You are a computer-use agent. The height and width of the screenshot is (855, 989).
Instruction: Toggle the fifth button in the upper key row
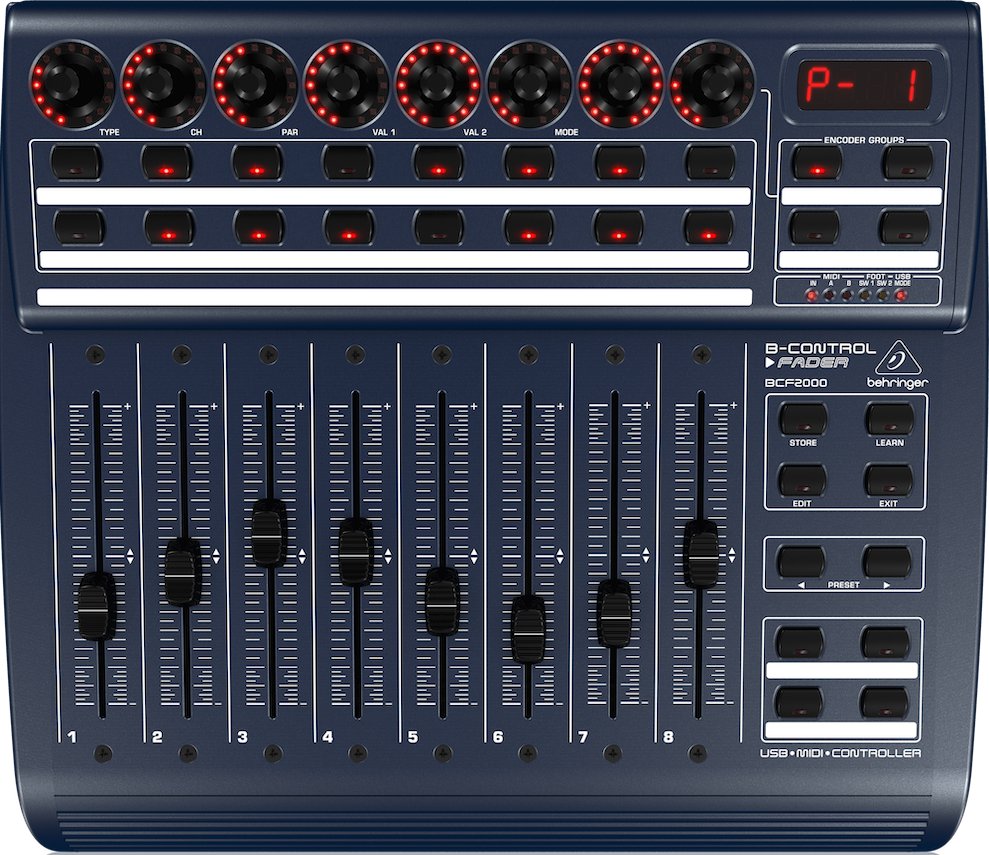tap(439, 162)
